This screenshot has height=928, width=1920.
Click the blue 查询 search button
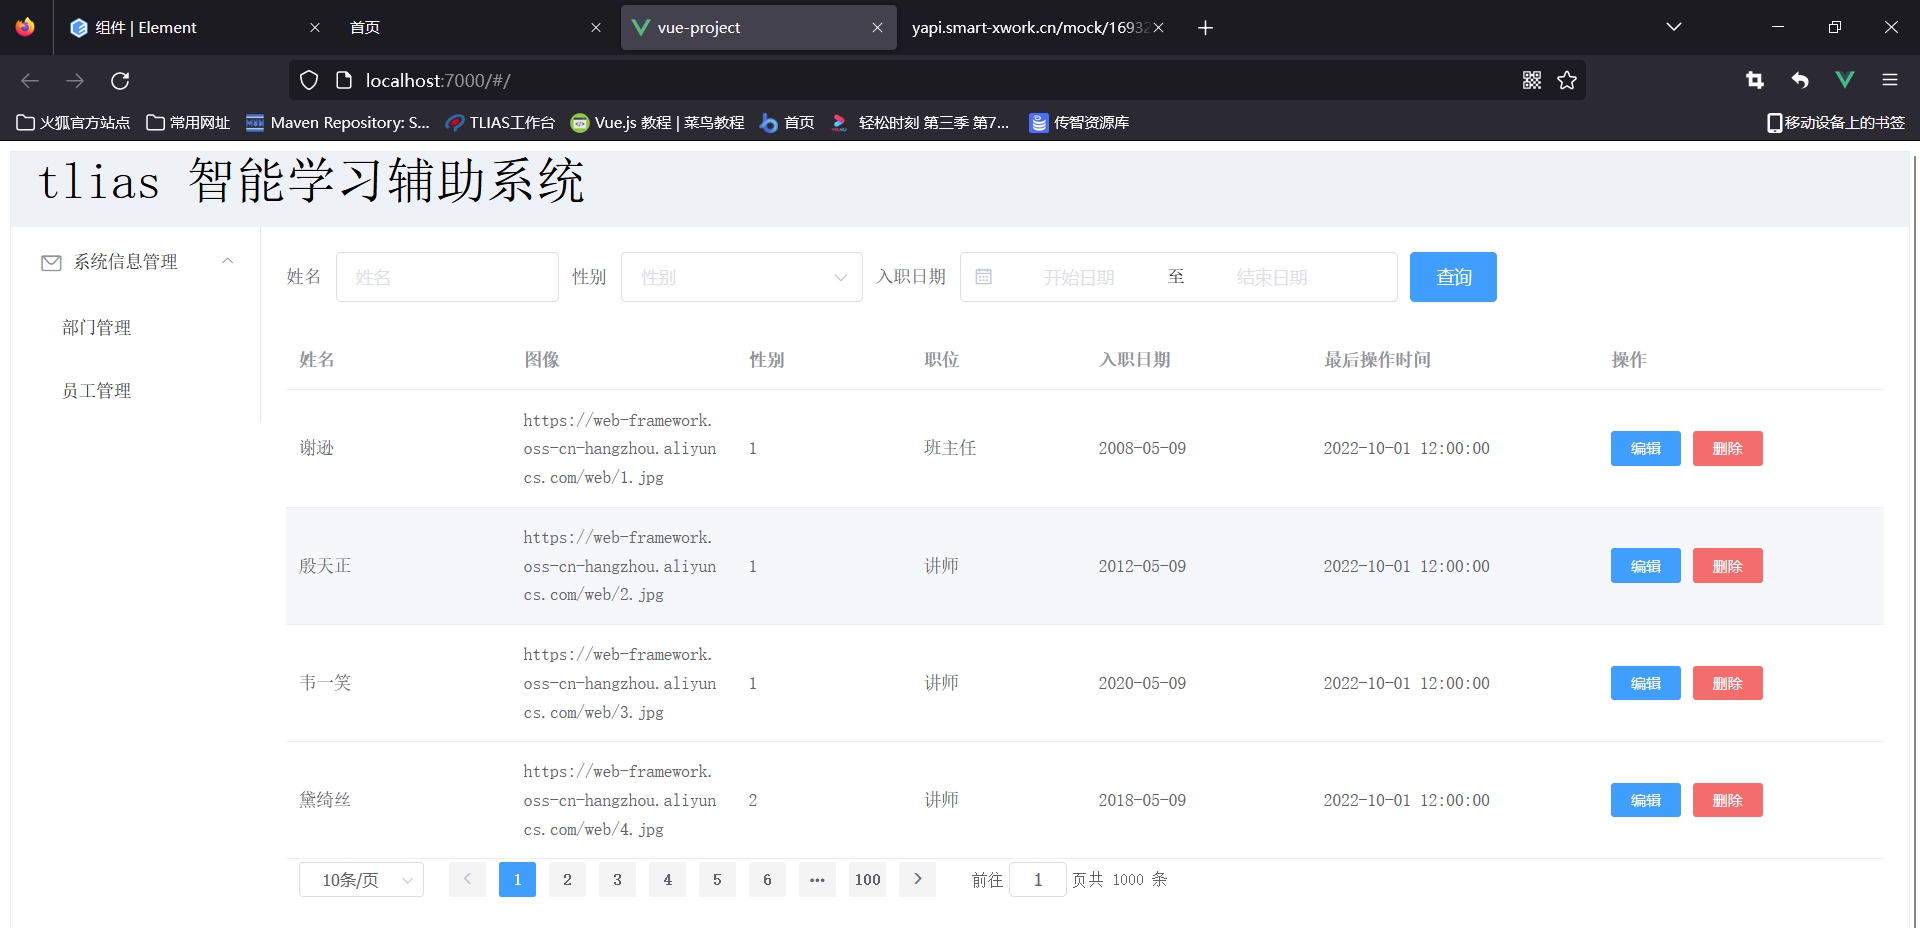(x=1452, y=277)
